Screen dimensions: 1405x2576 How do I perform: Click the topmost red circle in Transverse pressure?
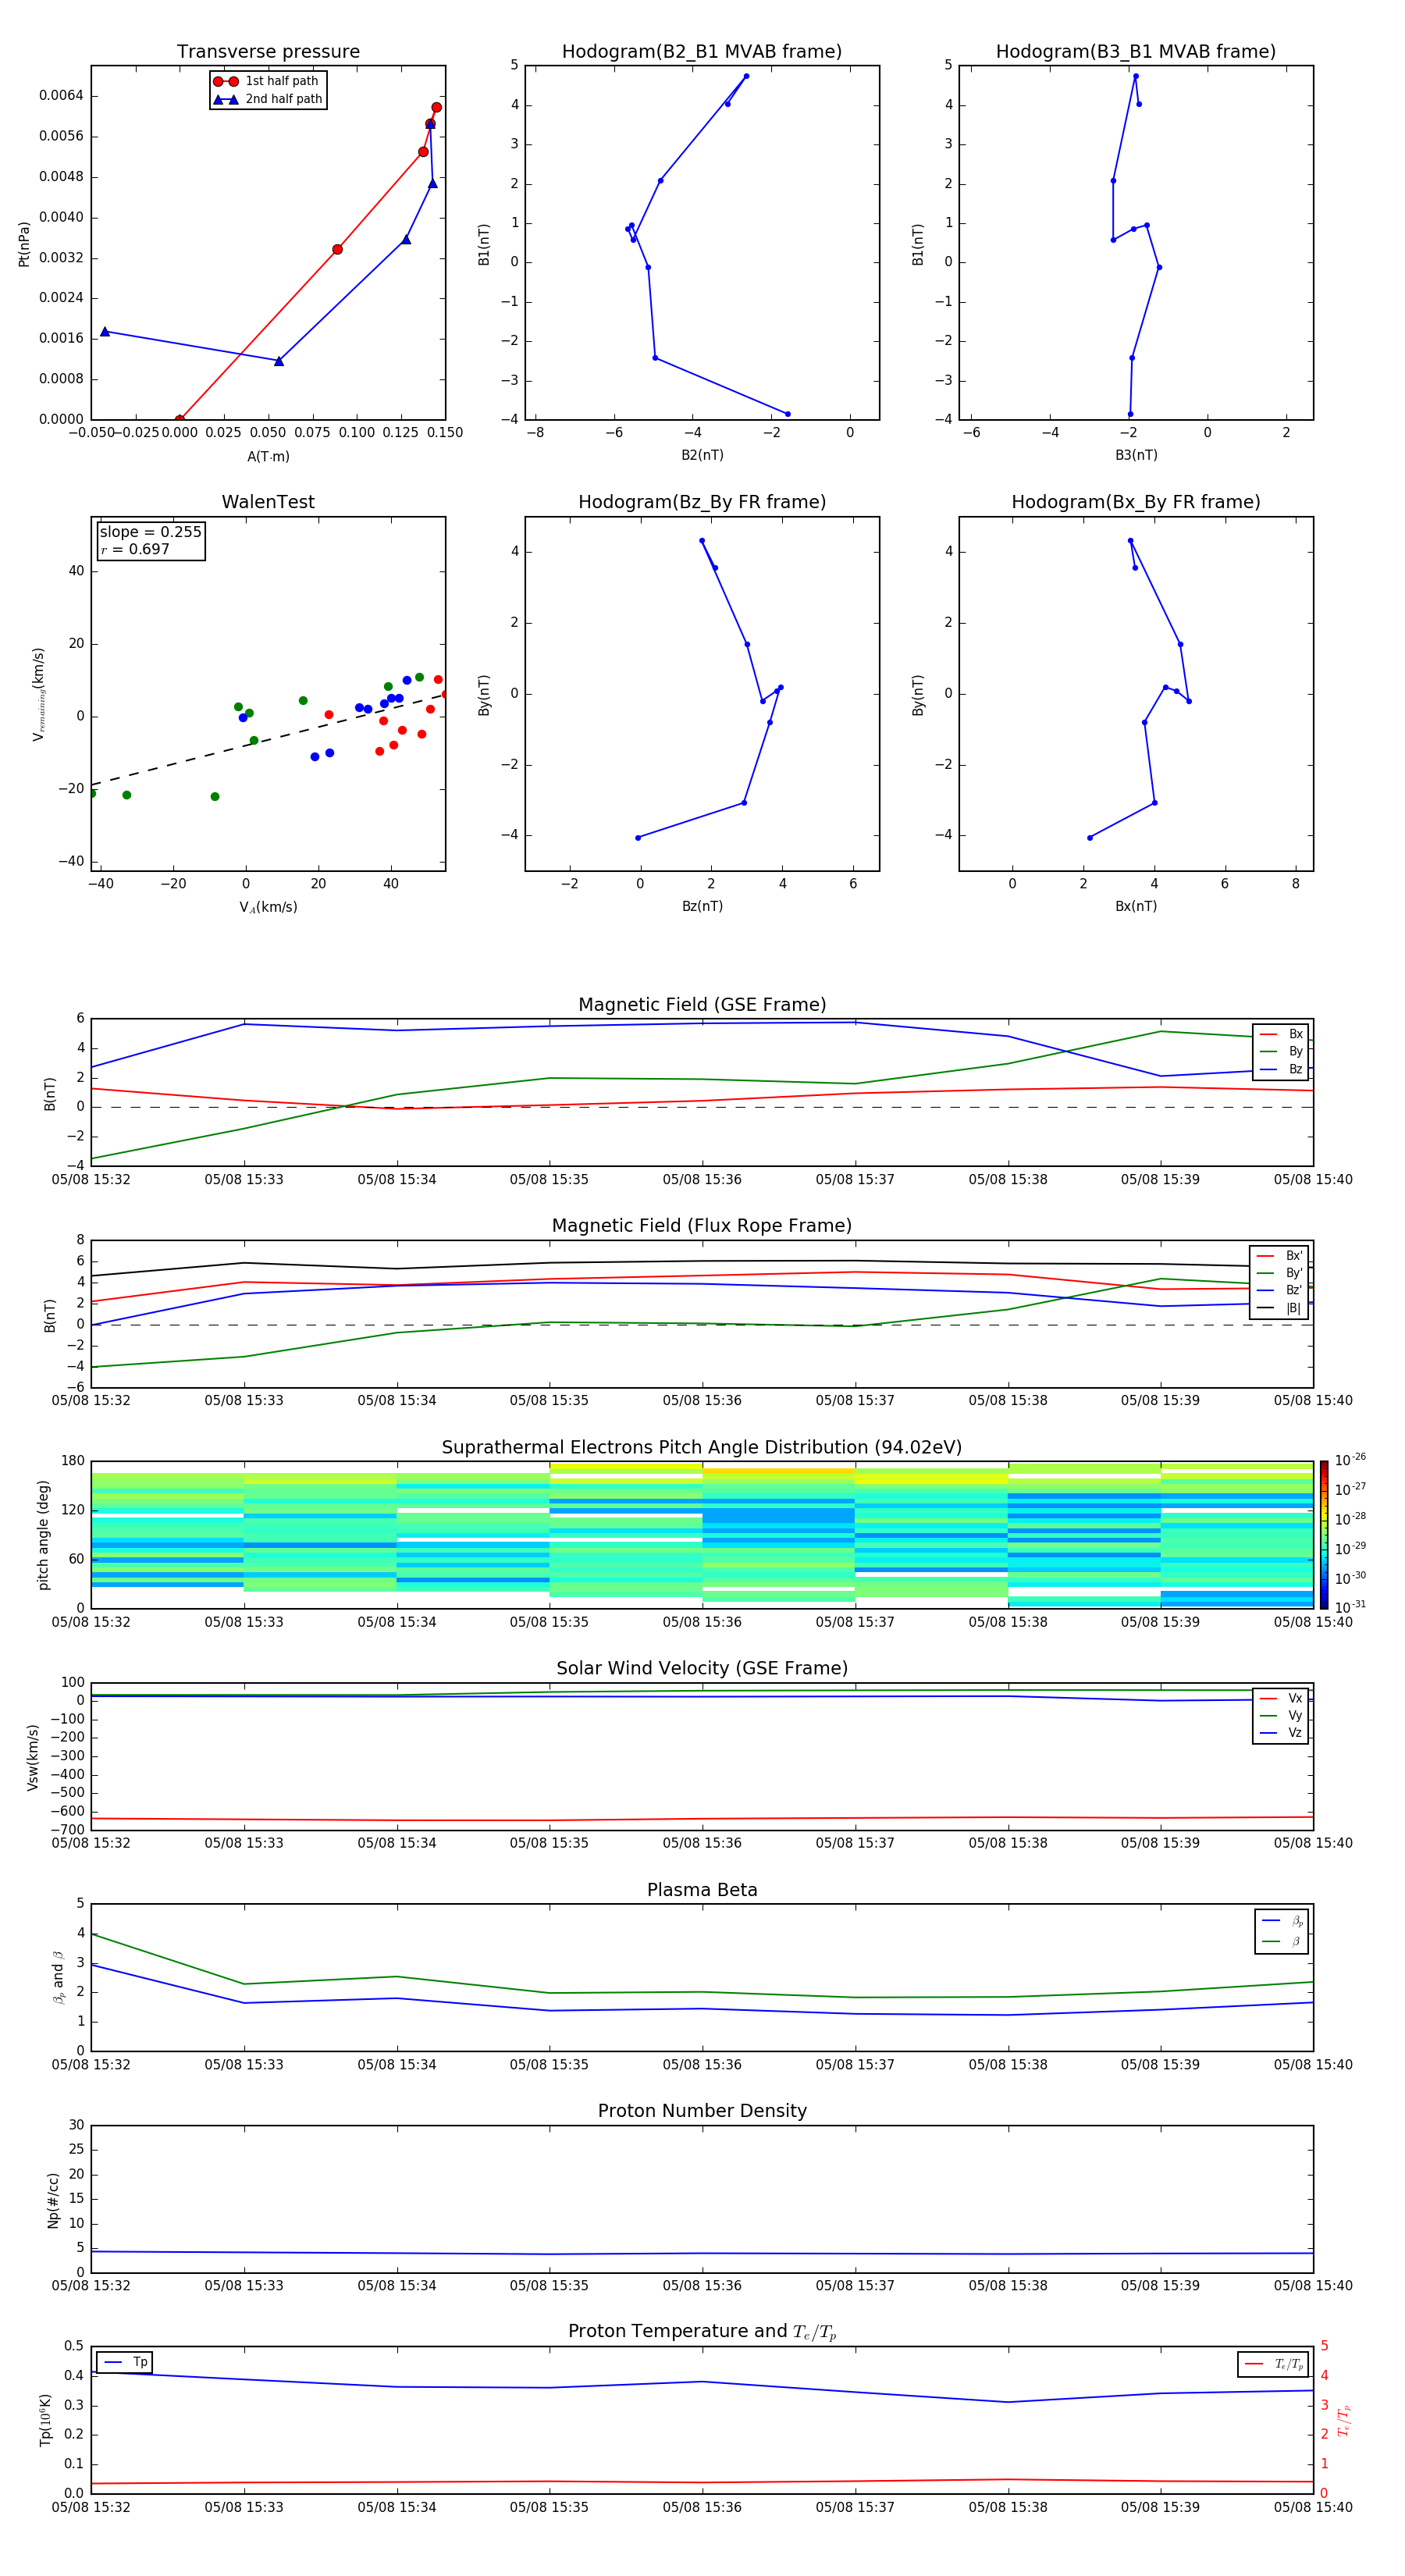[x=436, y=107]
